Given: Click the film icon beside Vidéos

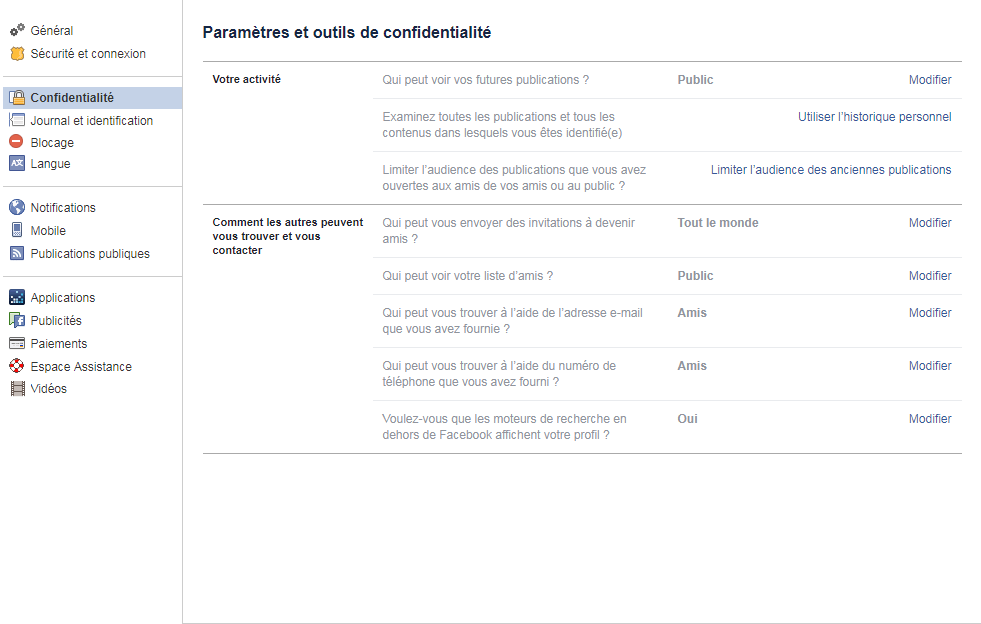Looking at the screenshot, I should [x=17, y=389].
